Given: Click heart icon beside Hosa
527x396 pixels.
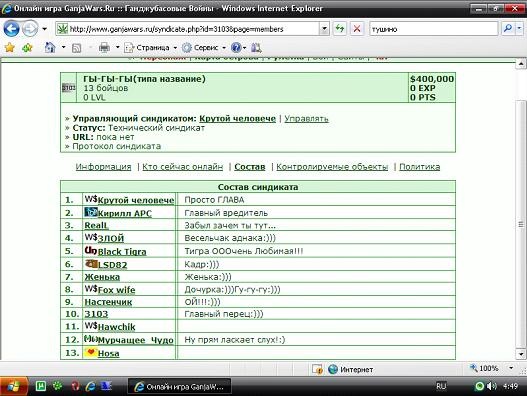Looking at the screenshot, I should pyautogui.click(x=91, y=352).
